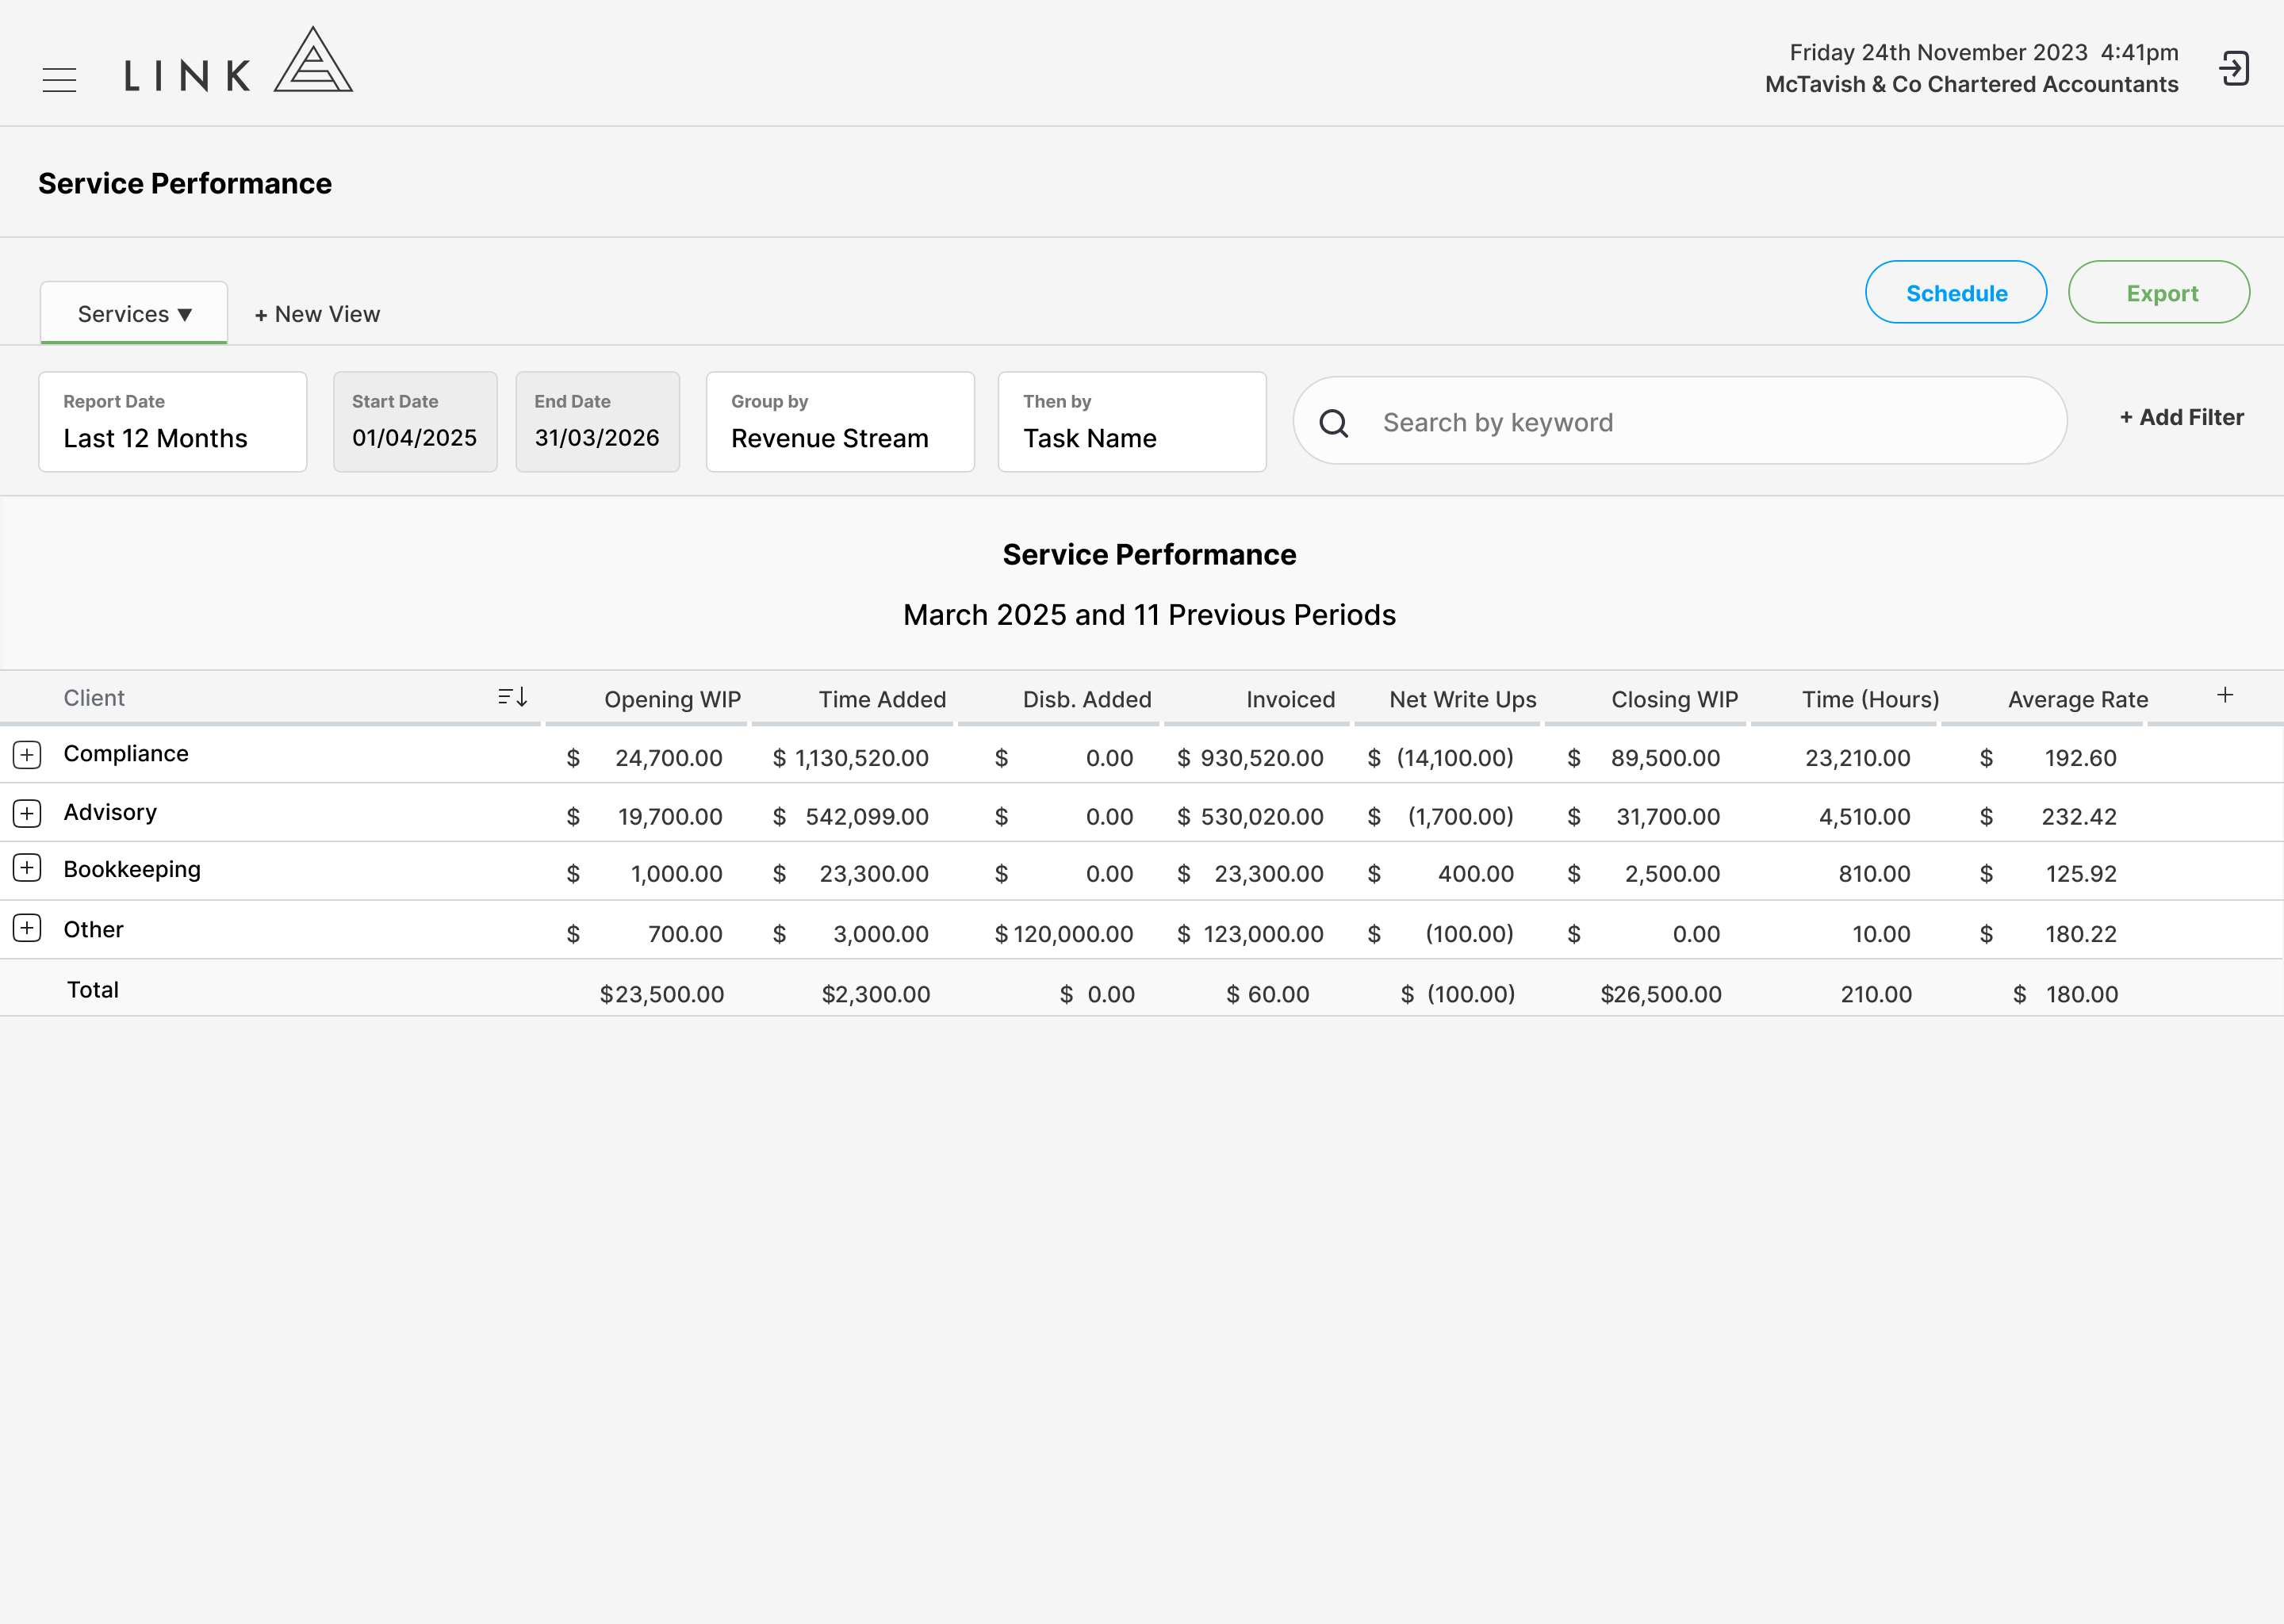
Task: Click the Invoiced column header
Action: 1290,699
